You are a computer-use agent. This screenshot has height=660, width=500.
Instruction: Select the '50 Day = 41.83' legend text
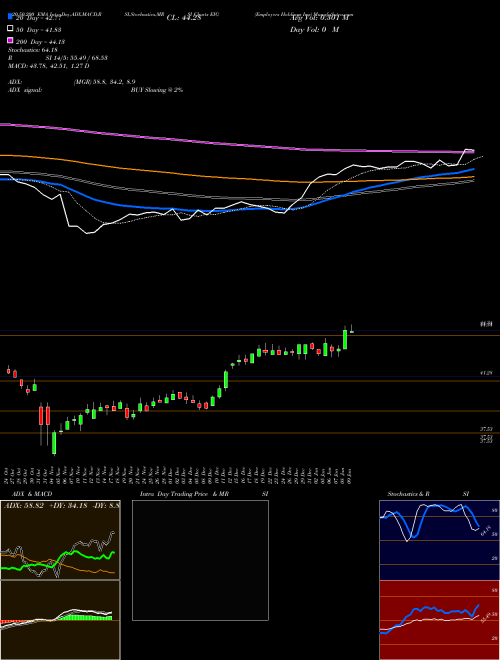[x=39, y=30]
